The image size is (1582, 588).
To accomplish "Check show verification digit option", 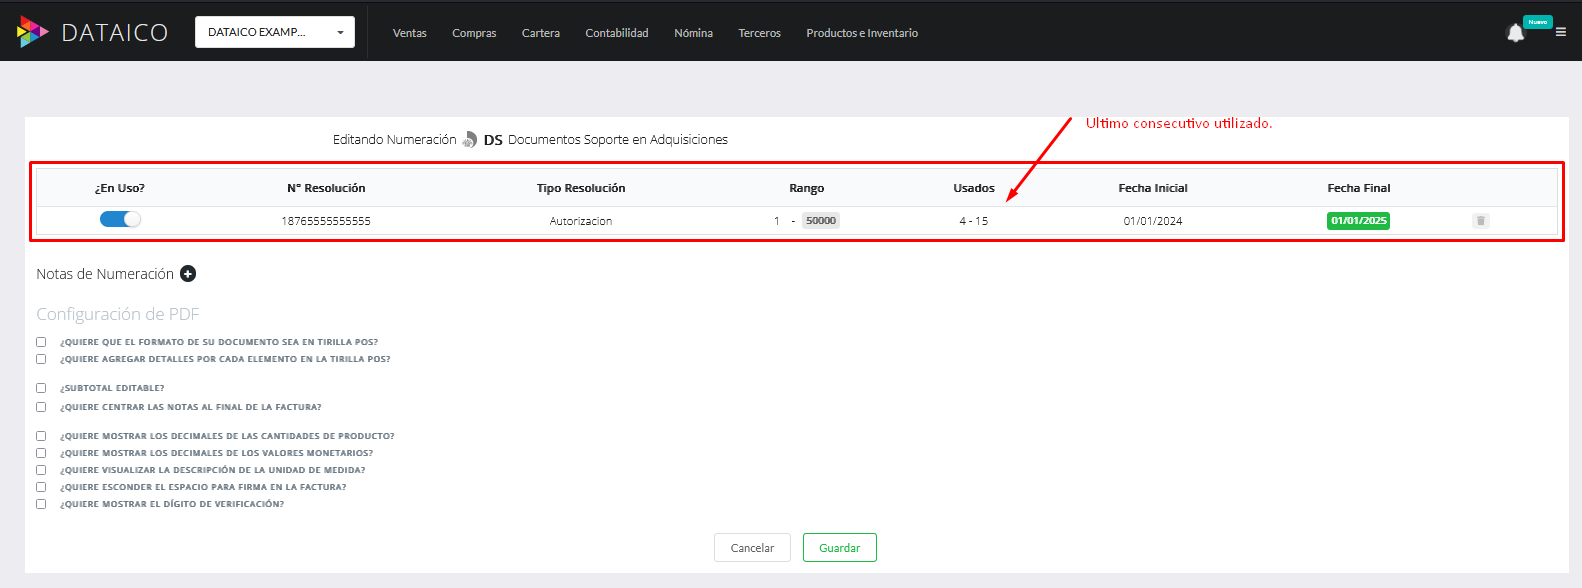I will (41, 504).
